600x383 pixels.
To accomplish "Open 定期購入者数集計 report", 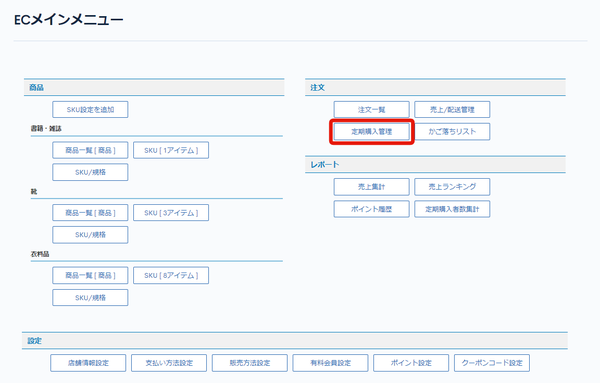I will [x=452, y=209].
